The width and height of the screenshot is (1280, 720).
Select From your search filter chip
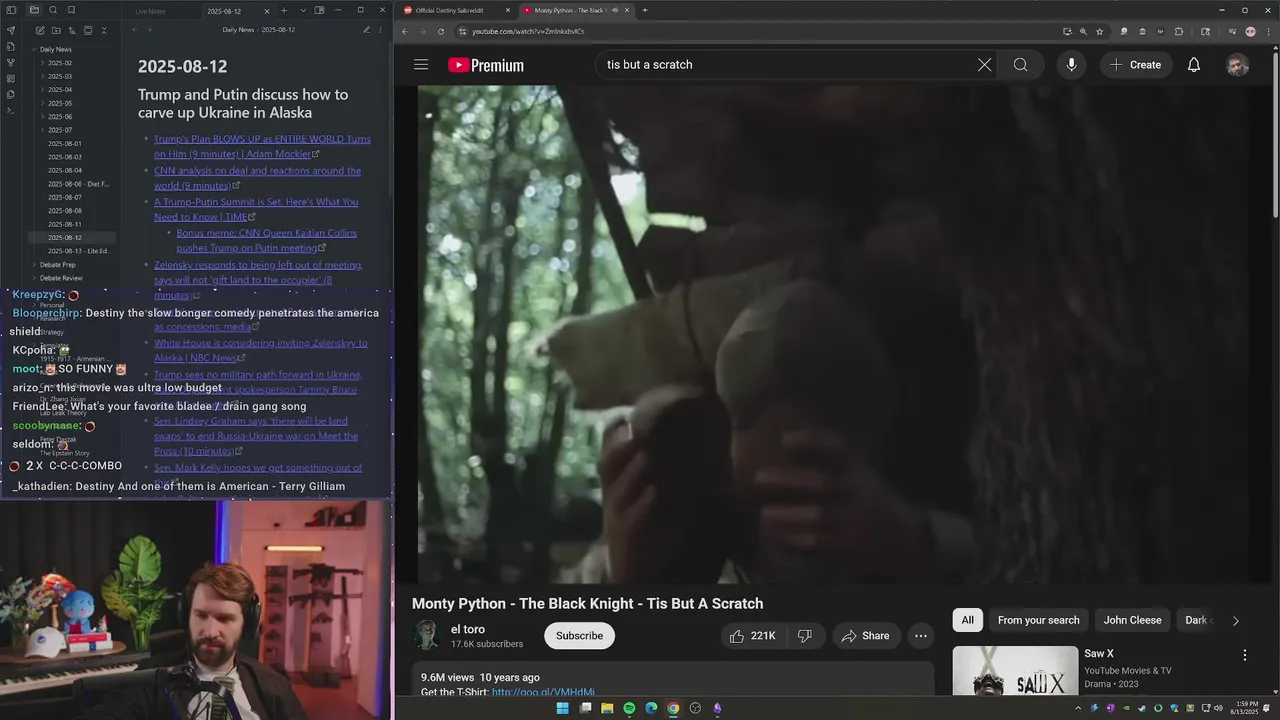click(x=1038, y=620)
